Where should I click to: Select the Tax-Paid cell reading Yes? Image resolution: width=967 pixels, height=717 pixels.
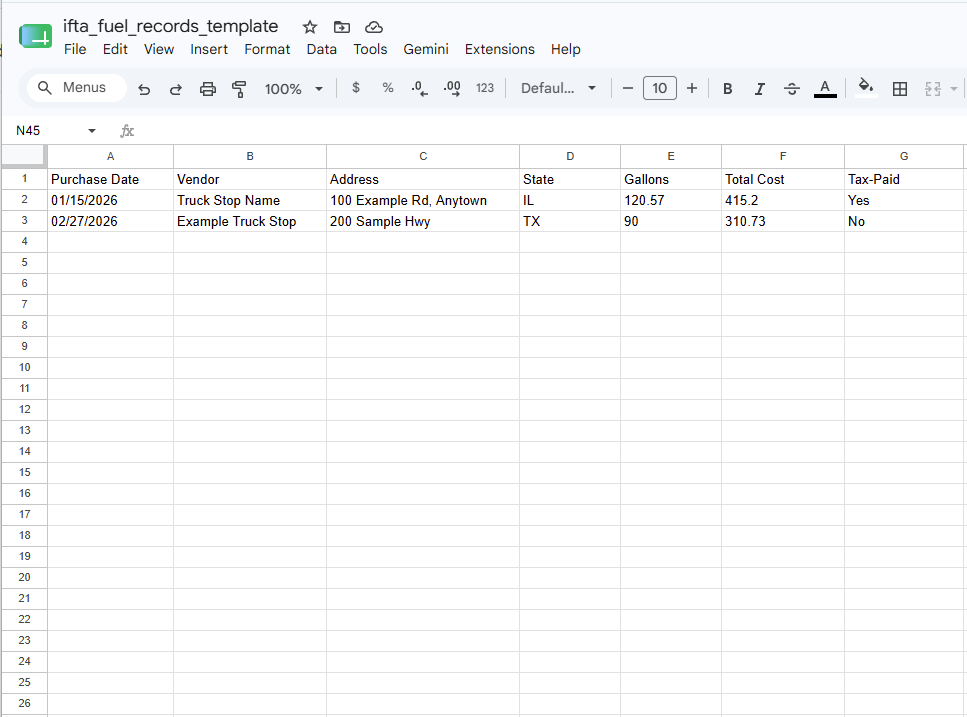pyautogui.click(x=903, y=200)
